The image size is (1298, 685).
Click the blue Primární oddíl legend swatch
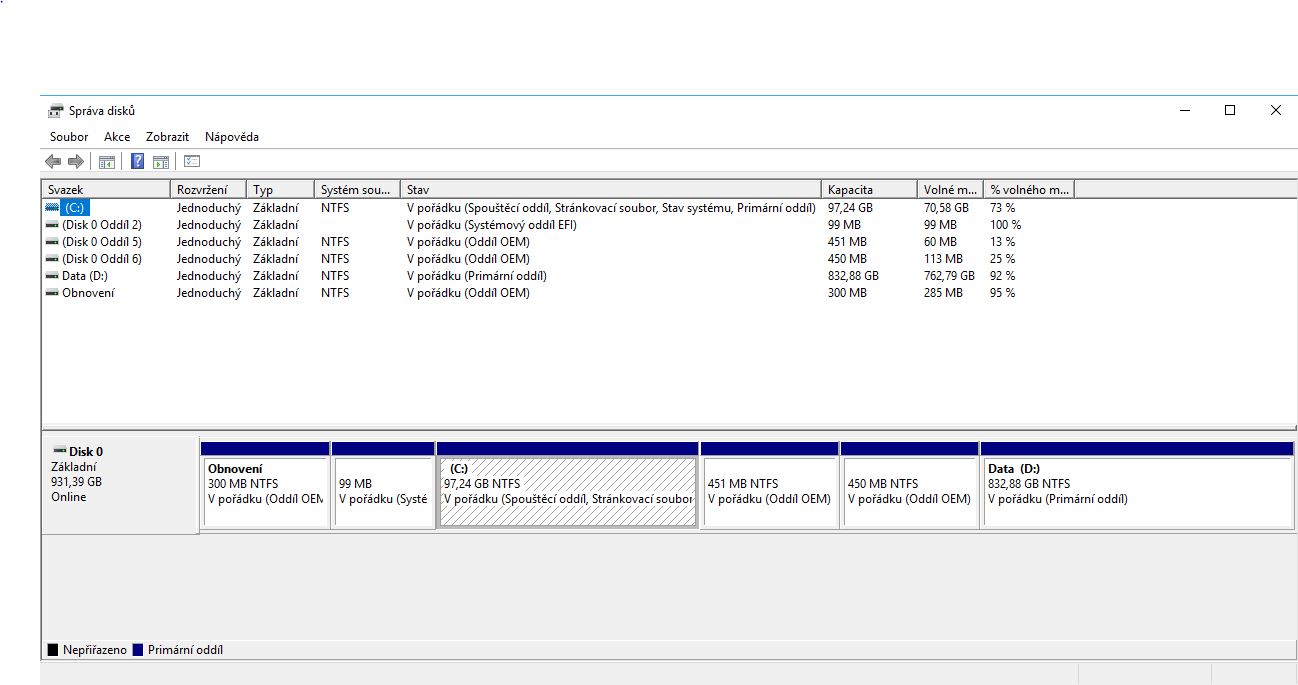click(x=138, y=650)
